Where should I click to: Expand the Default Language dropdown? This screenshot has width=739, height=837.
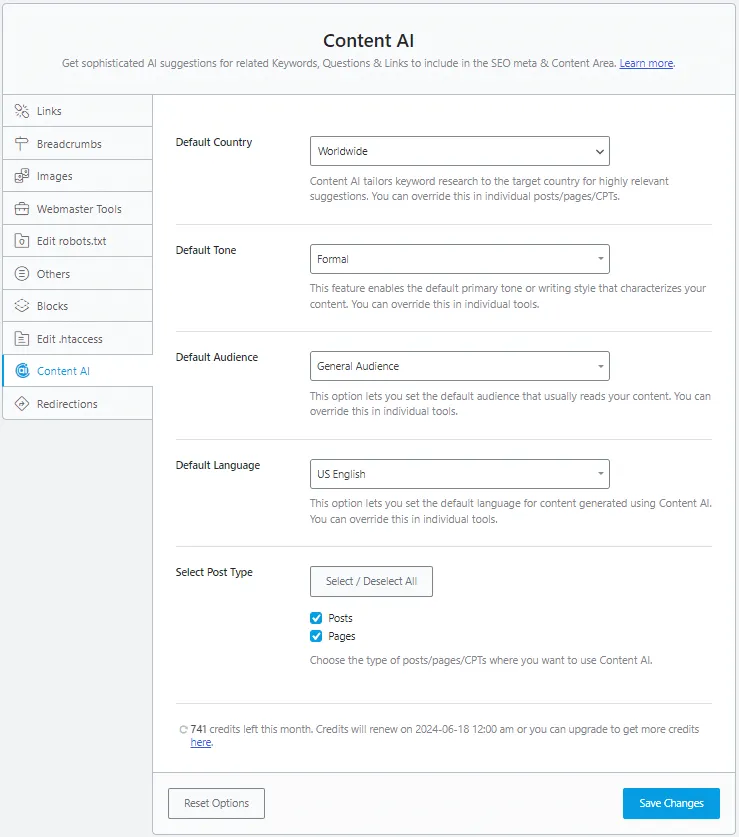459,474
